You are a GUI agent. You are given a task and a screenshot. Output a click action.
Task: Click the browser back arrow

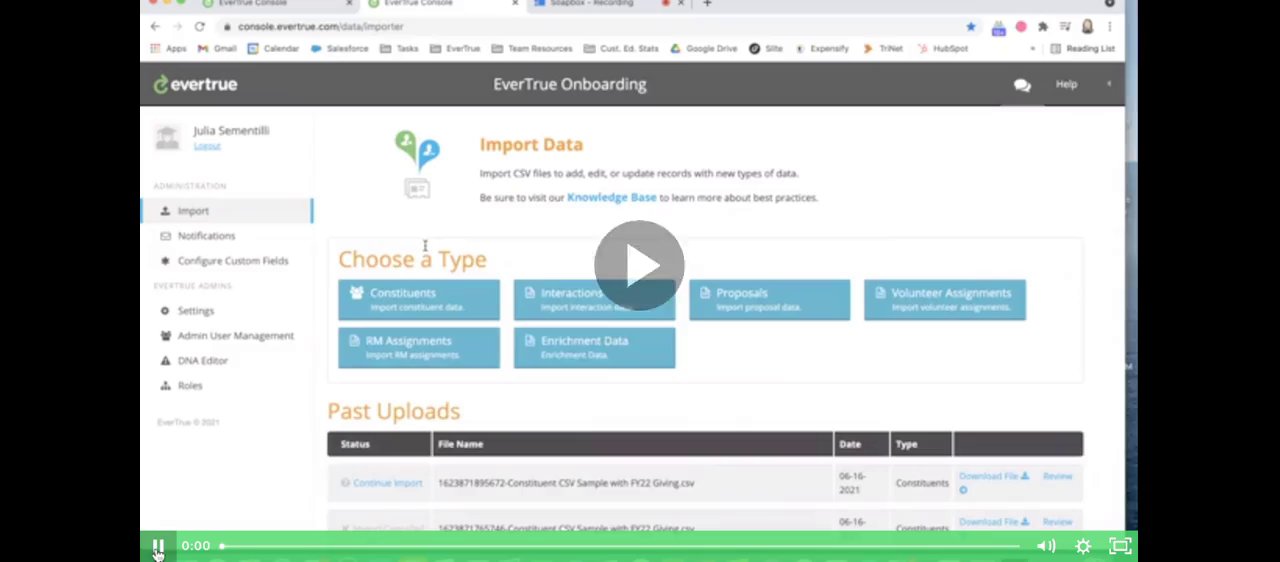point(155,27)
